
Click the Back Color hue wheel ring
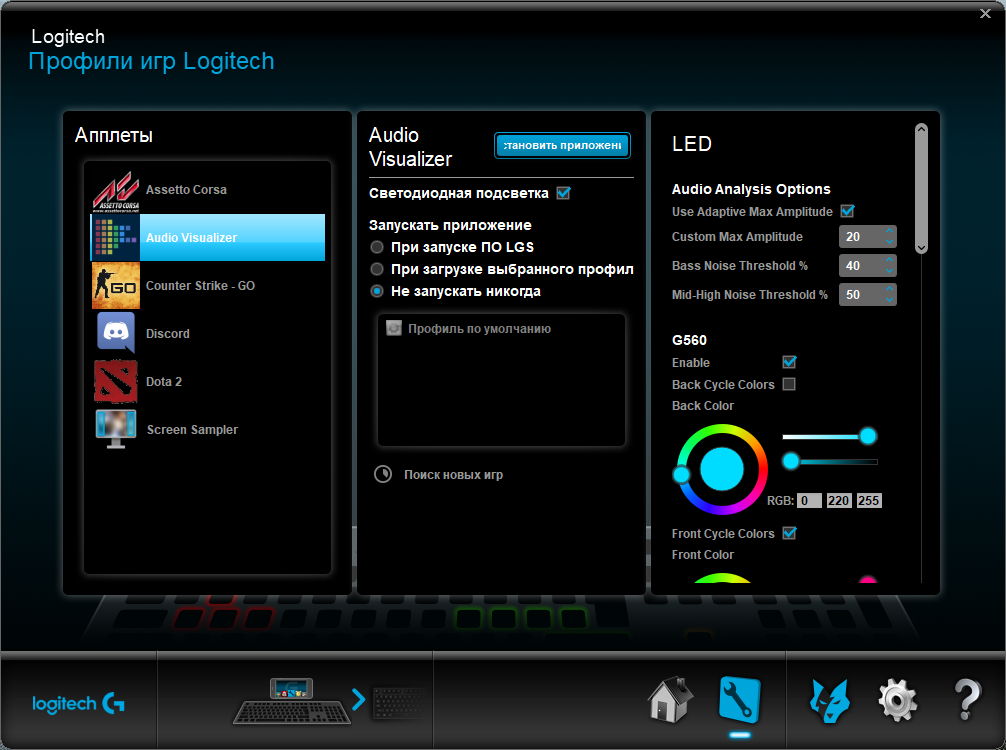722,431
